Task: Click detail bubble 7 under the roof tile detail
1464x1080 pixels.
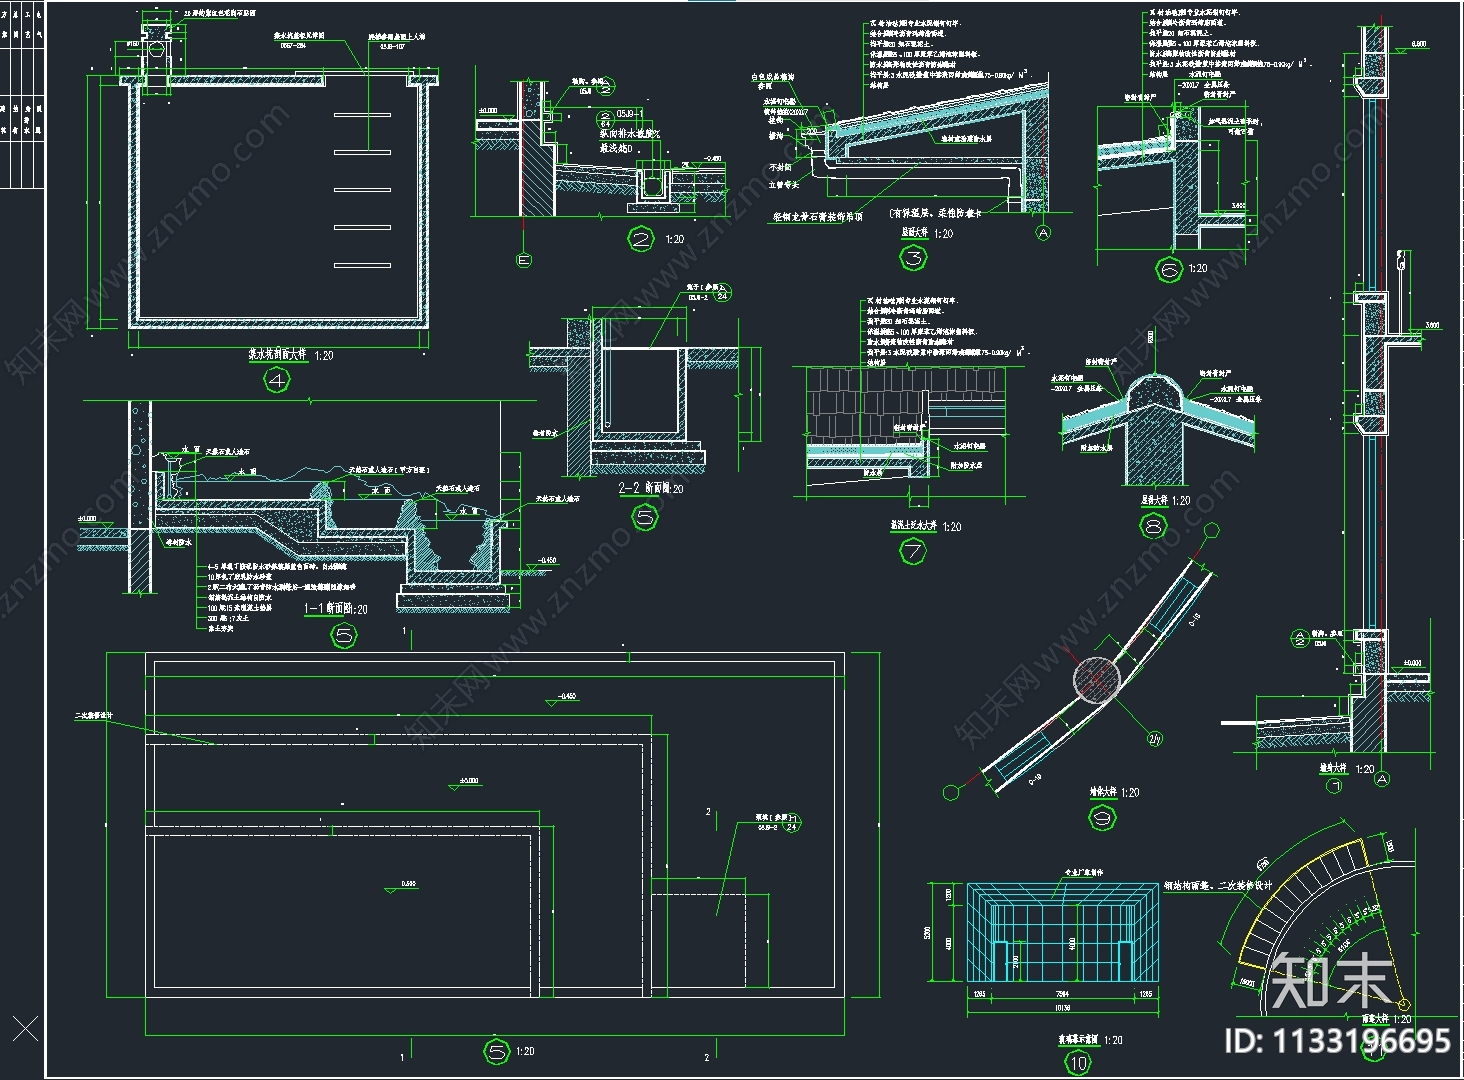Action: pyautogui.click(x=913, y=551)
